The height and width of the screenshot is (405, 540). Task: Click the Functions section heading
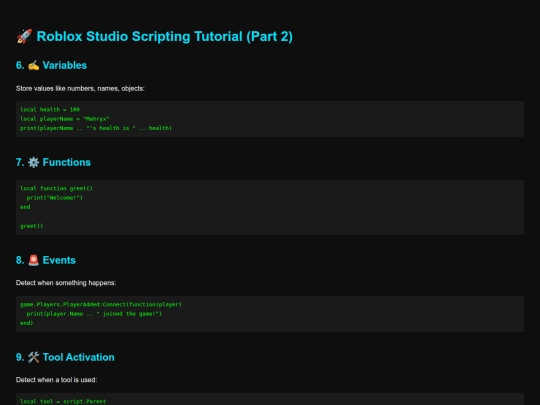(53, 162)
